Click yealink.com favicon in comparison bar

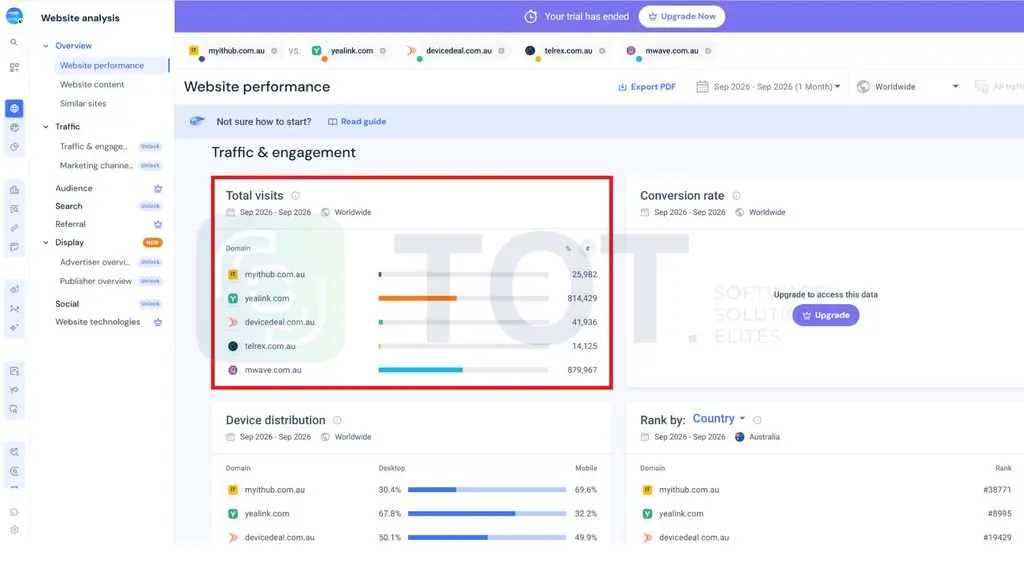(x=317, y=51)
